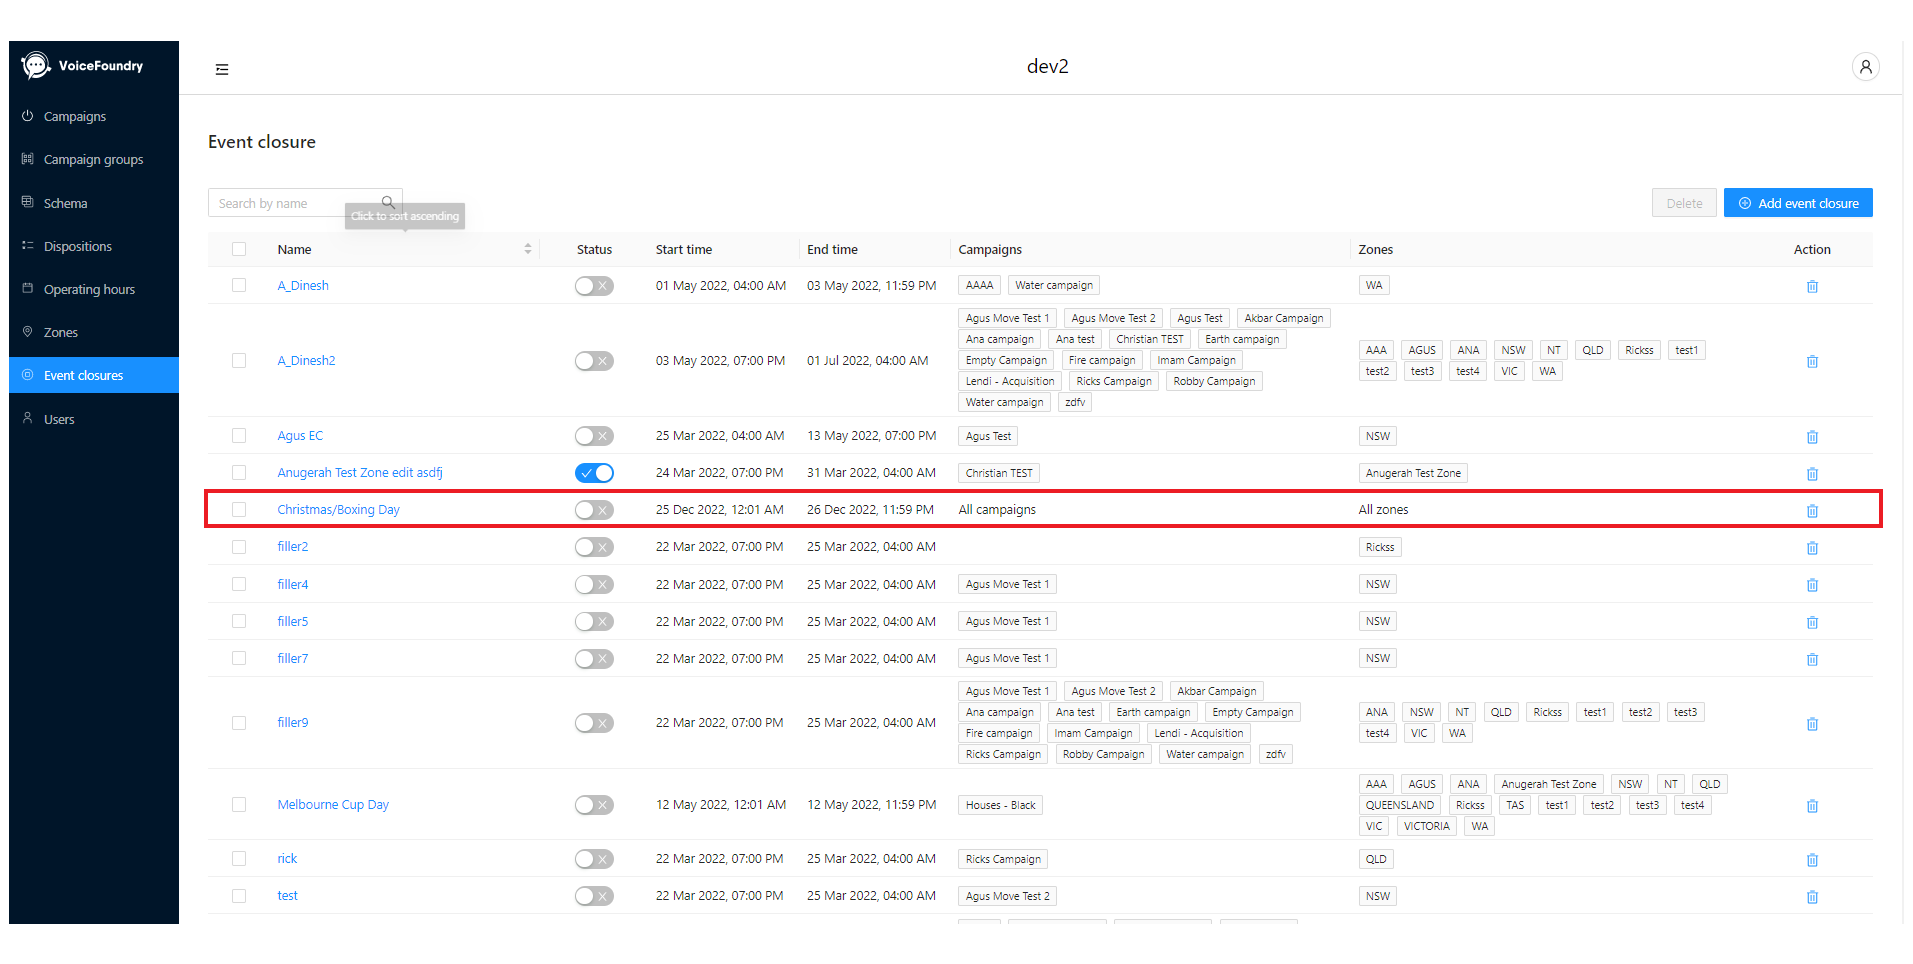Toggle Melbourne Cup Day status switch
Viewport: 1913px width, 964px height.
coord(594,805)
